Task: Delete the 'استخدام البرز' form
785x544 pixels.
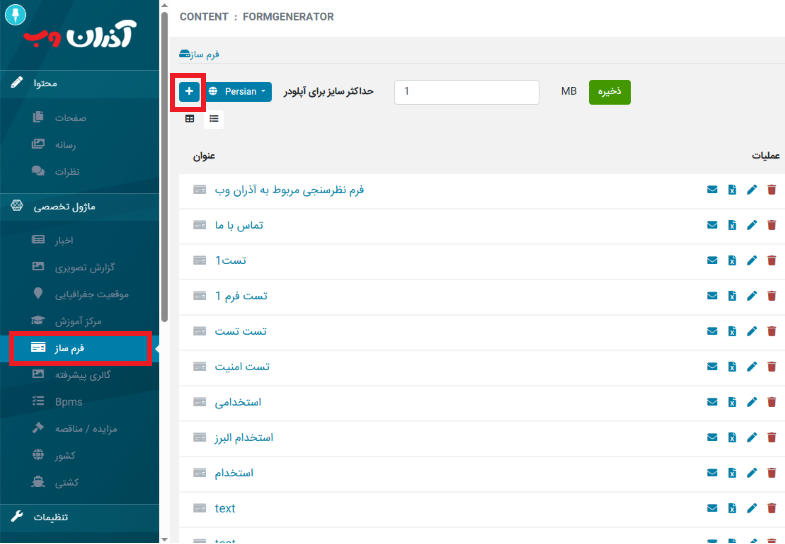Action: (x=771, y=438)
